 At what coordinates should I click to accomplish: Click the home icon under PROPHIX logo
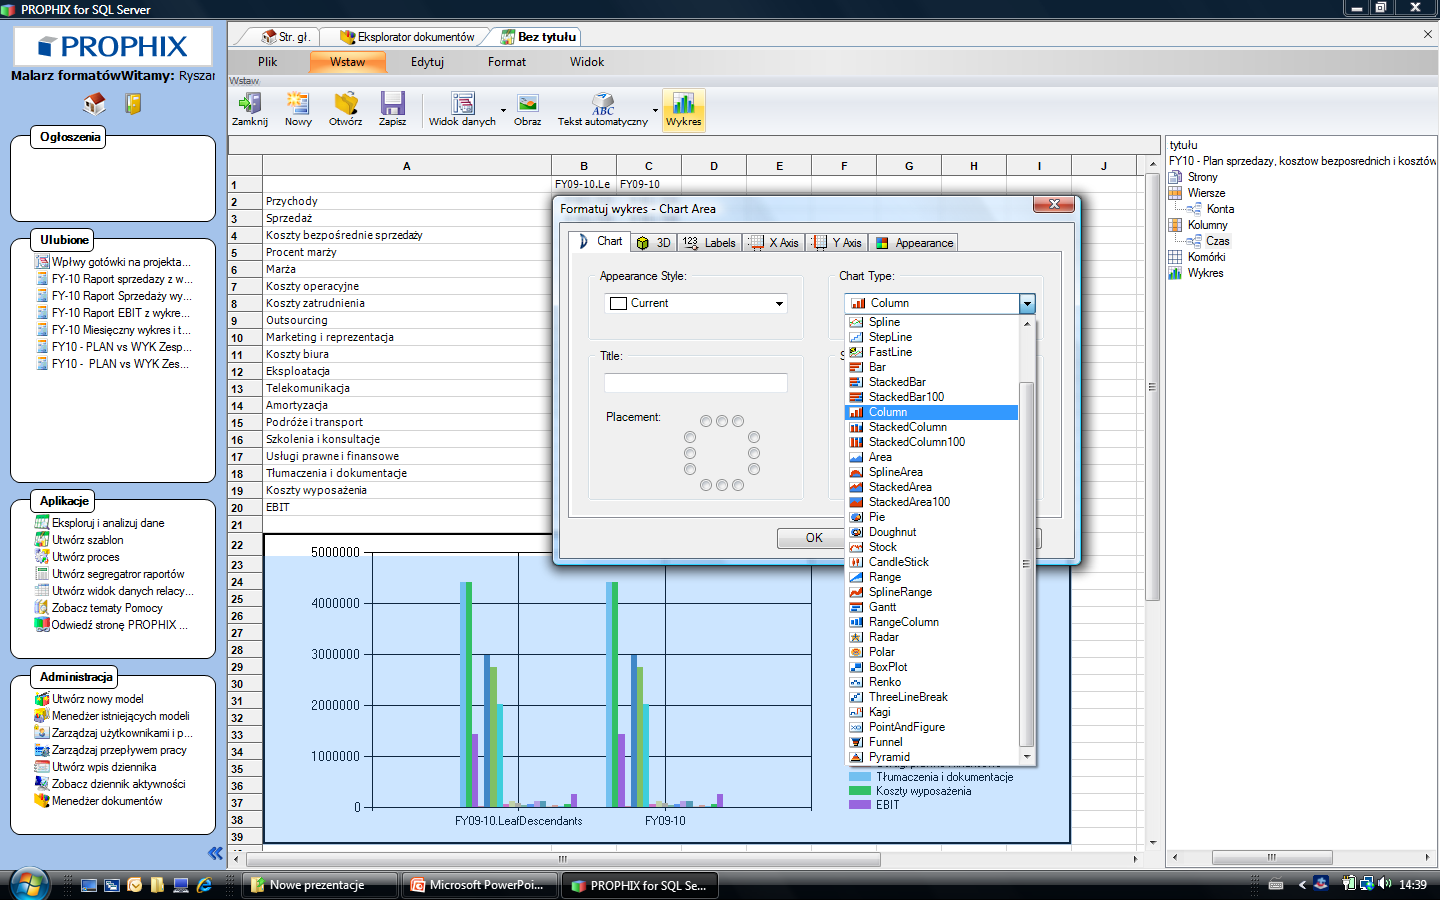point(94,103)
